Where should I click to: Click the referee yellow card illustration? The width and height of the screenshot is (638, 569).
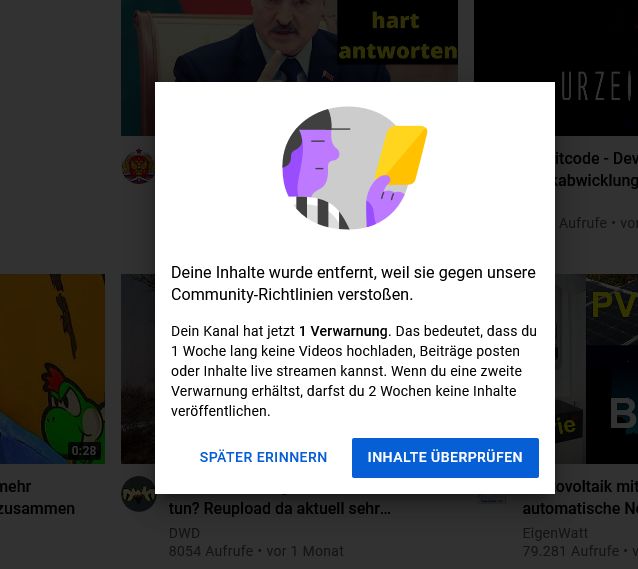[354, 168]
